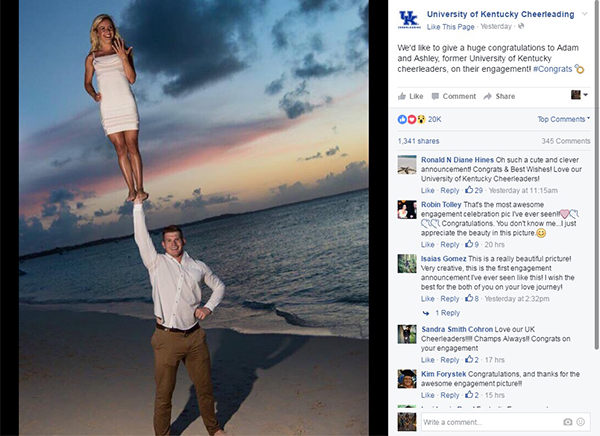Click Robin Tolley's profile thumbnail

407,210
